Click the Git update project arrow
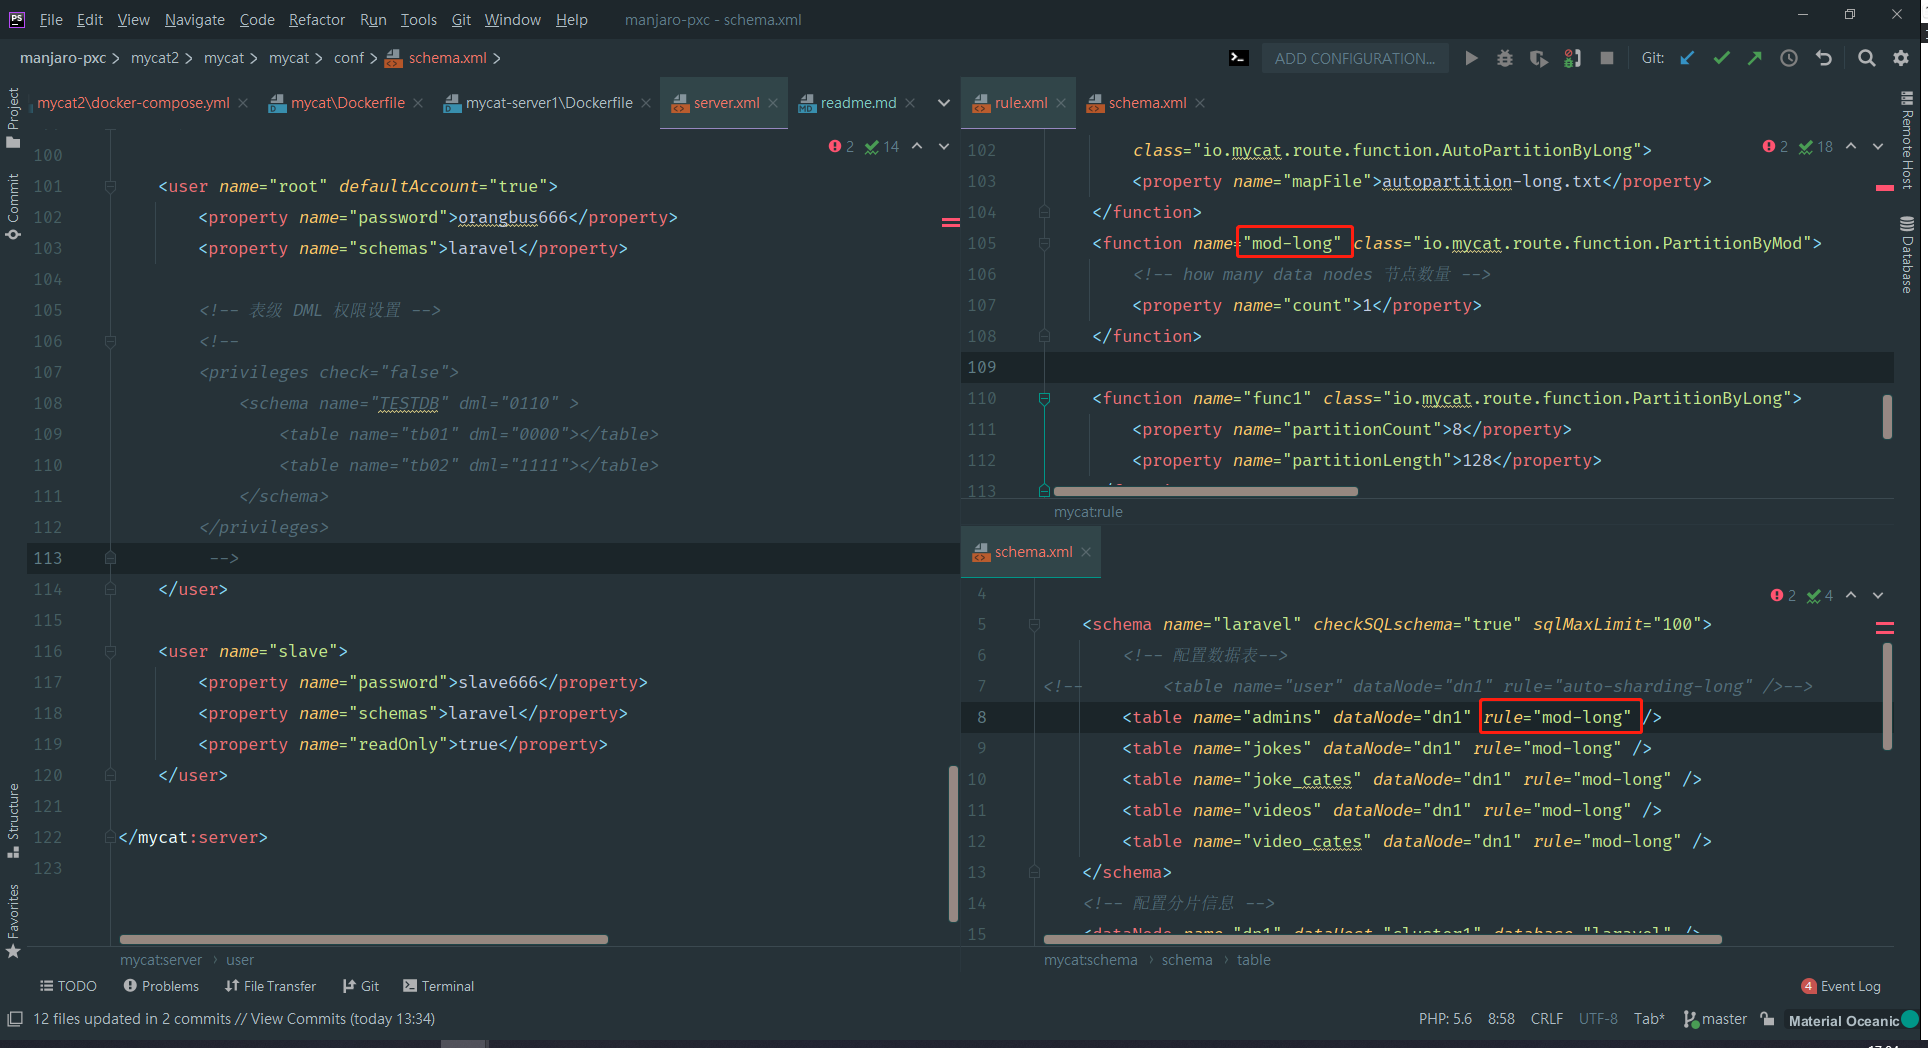The width and height of the screenshot is (1928, 1048). pyautogui.click(x=1687, y=58)
